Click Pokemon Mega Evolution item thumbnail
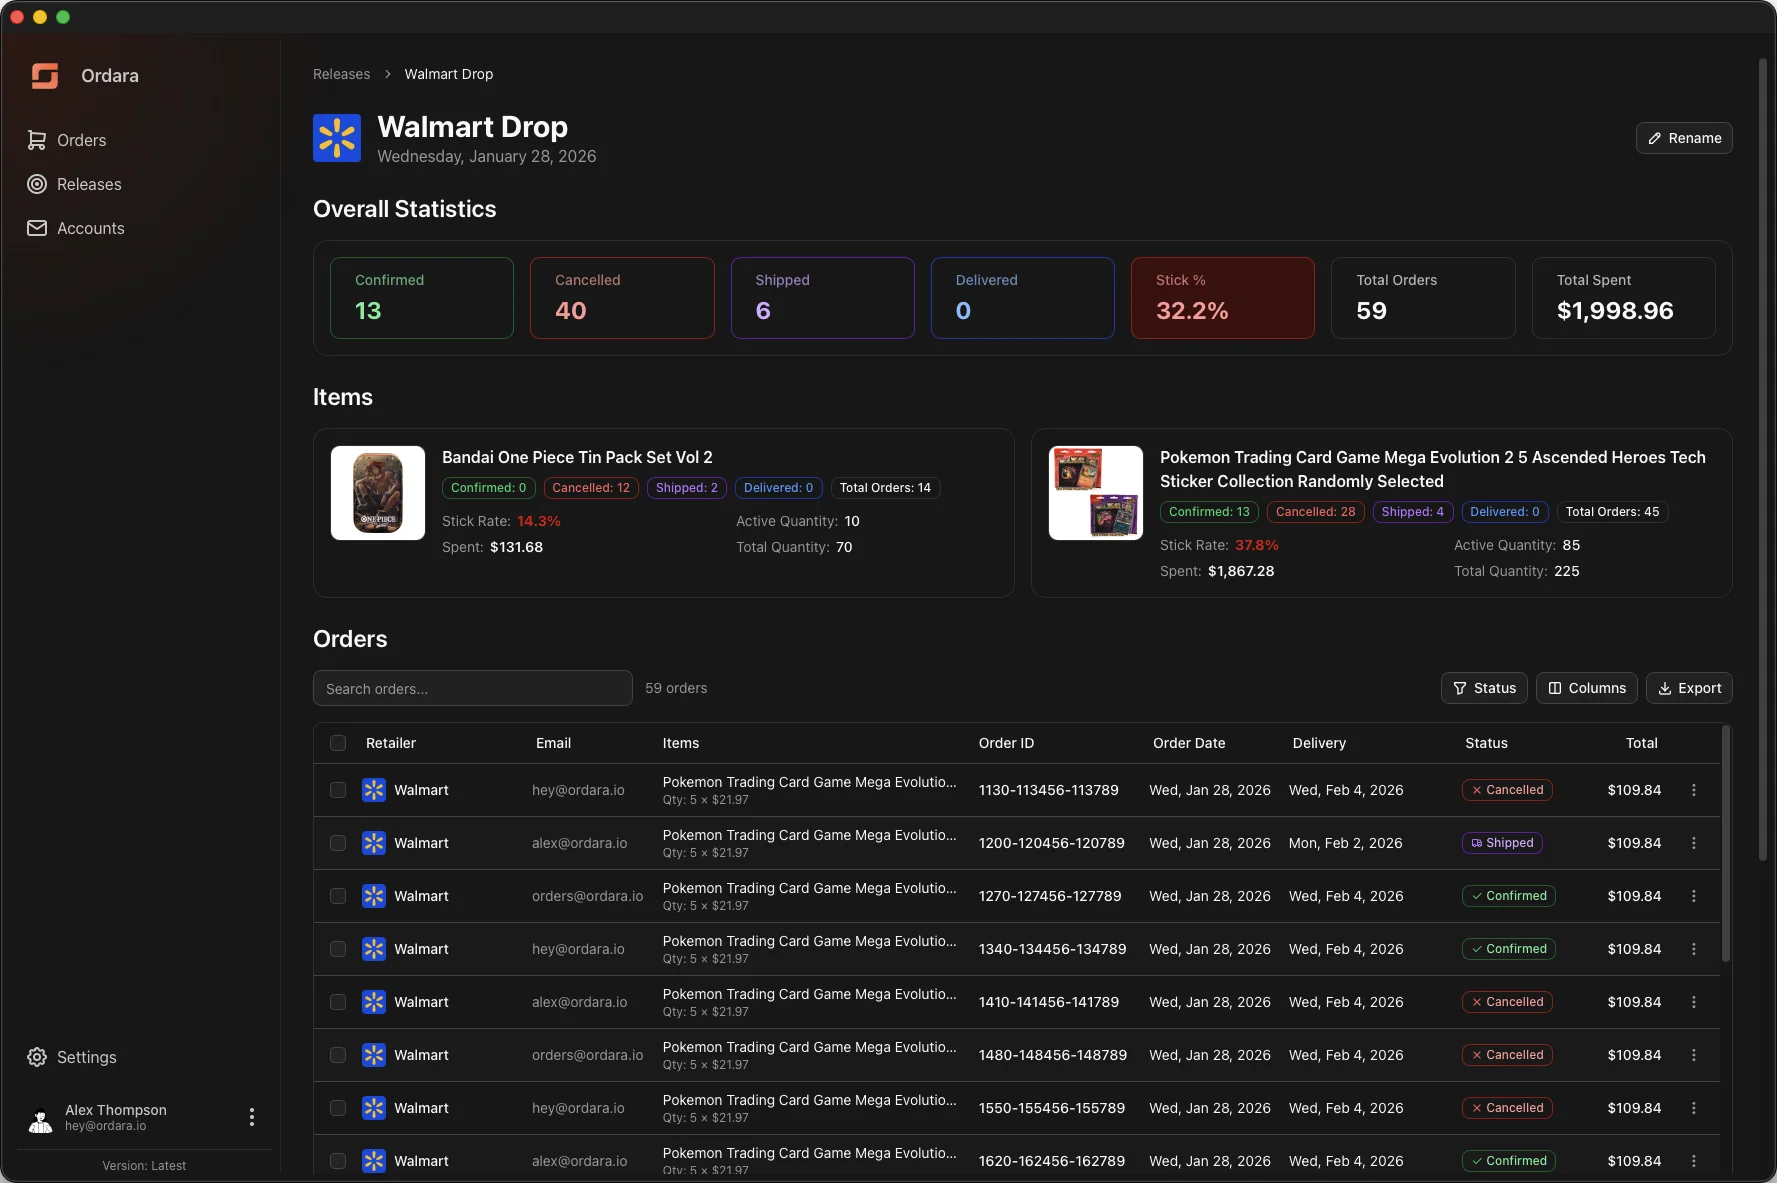The width and height of the screenshot is (1777, 1183). [1096, 493]
